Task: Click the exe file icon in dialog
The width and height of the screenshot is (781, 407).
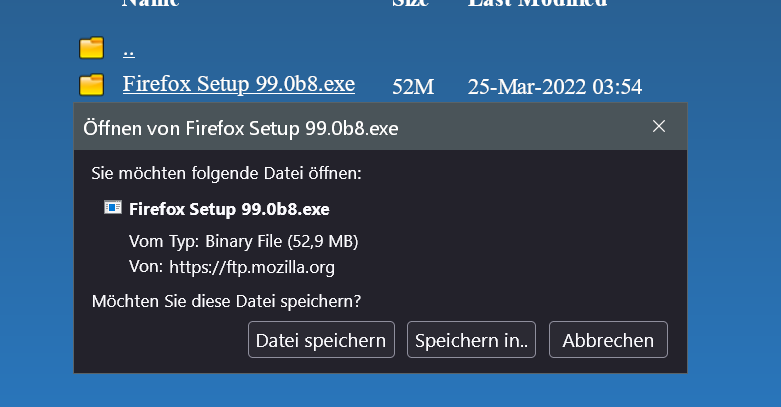Action: (113, 208)
